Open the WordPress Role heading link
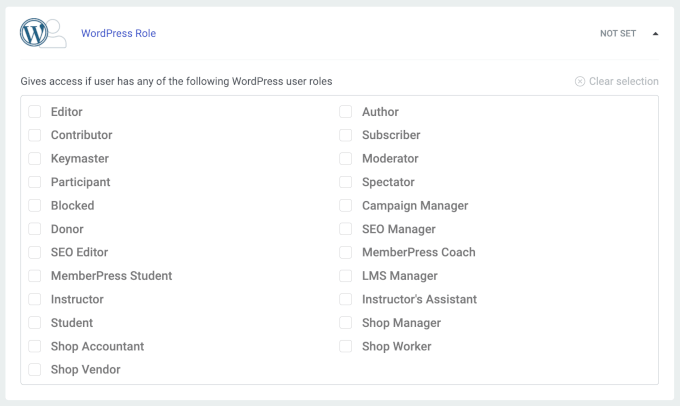 (118, 33)
